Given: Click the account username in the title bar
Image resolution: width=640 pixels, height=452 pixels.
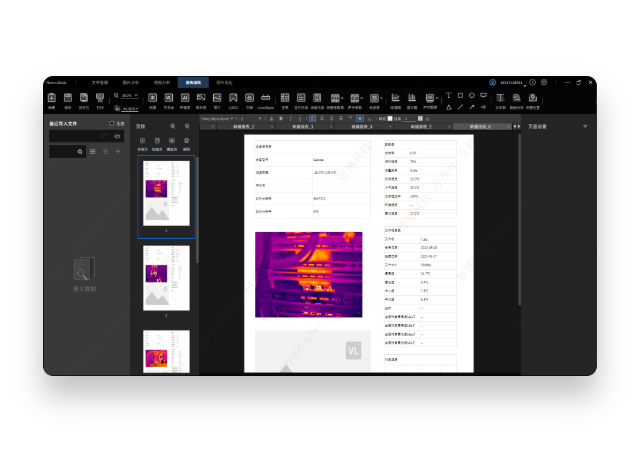Looking at the screenshot, I should [512, 82].
